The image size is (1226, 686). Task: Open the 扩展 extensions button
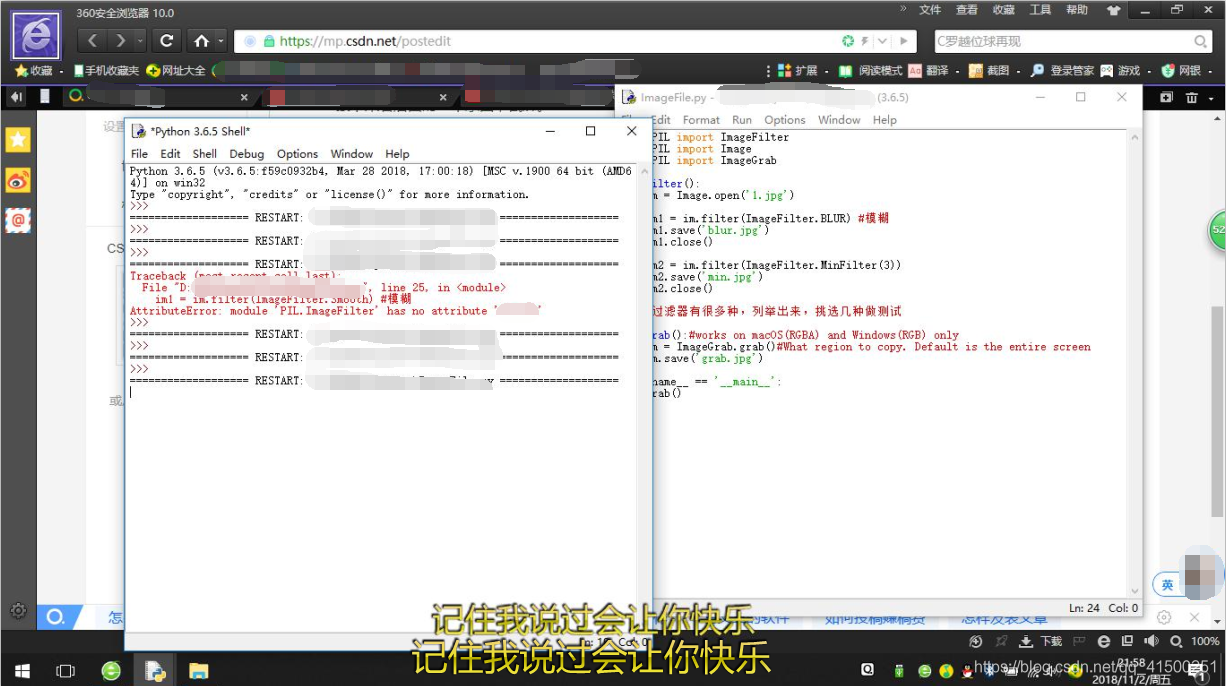pos(798,71)
